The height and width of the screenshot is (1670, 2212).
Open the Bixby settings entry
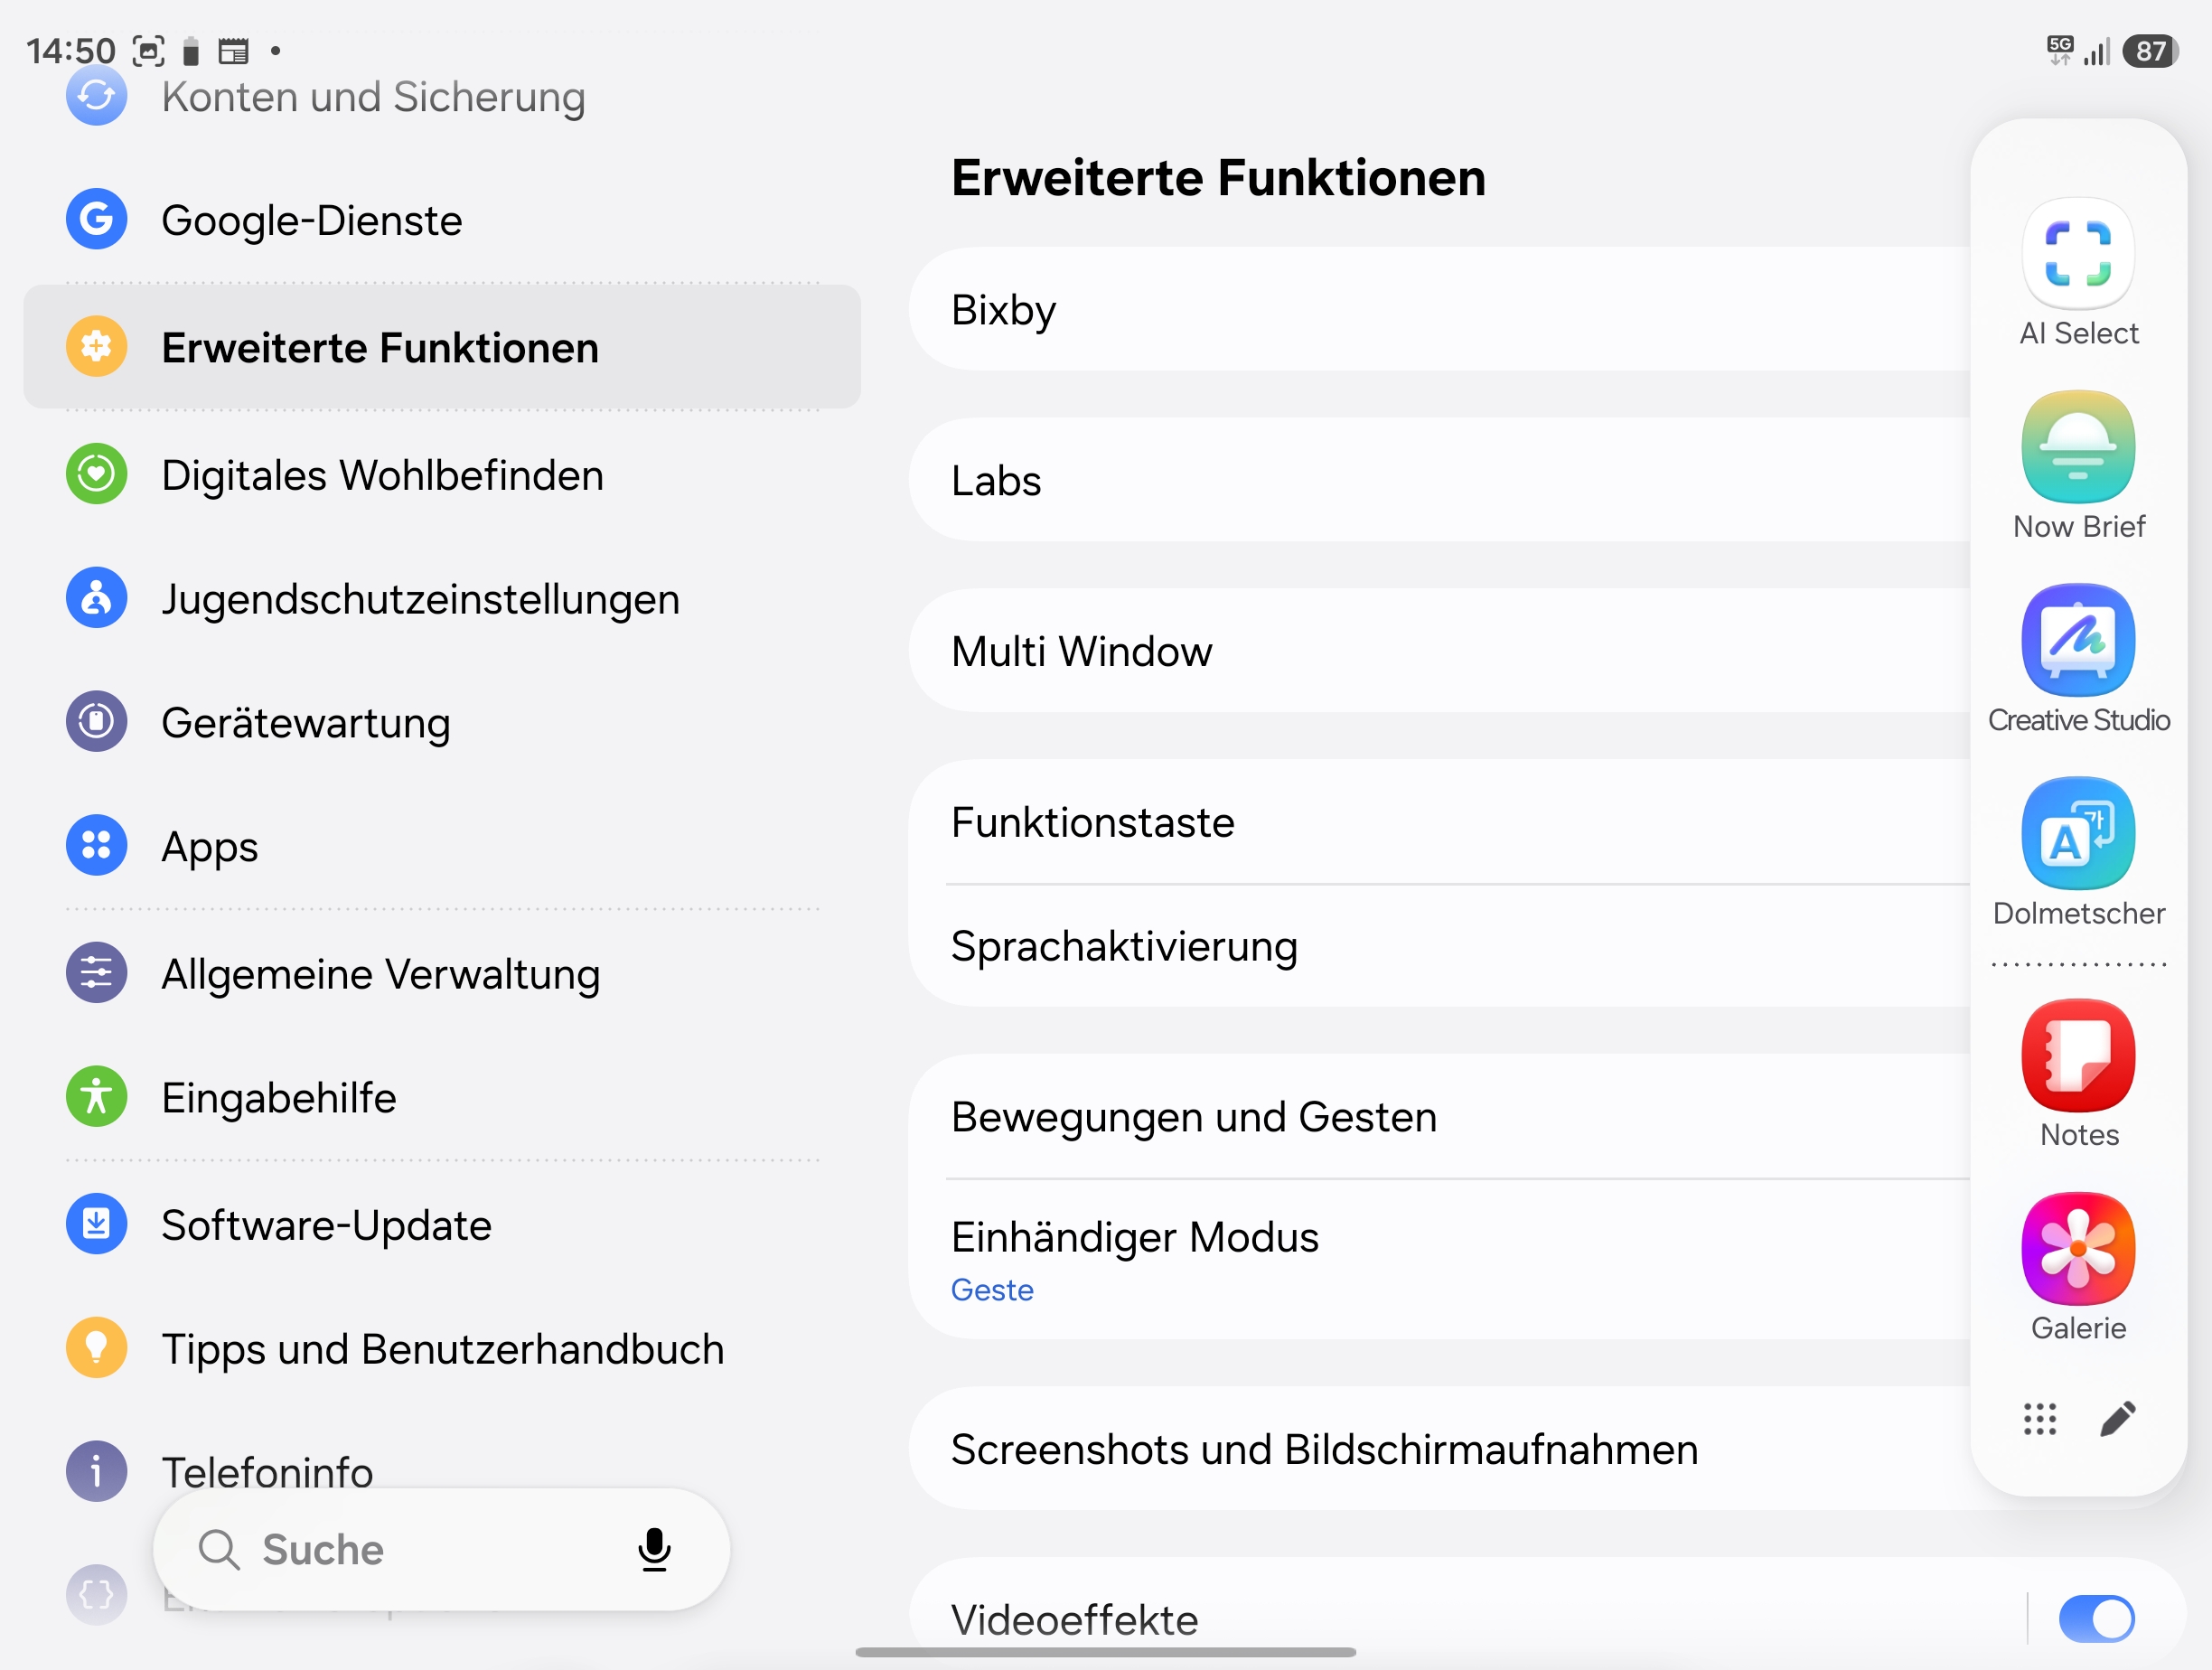pos(1440,310)
